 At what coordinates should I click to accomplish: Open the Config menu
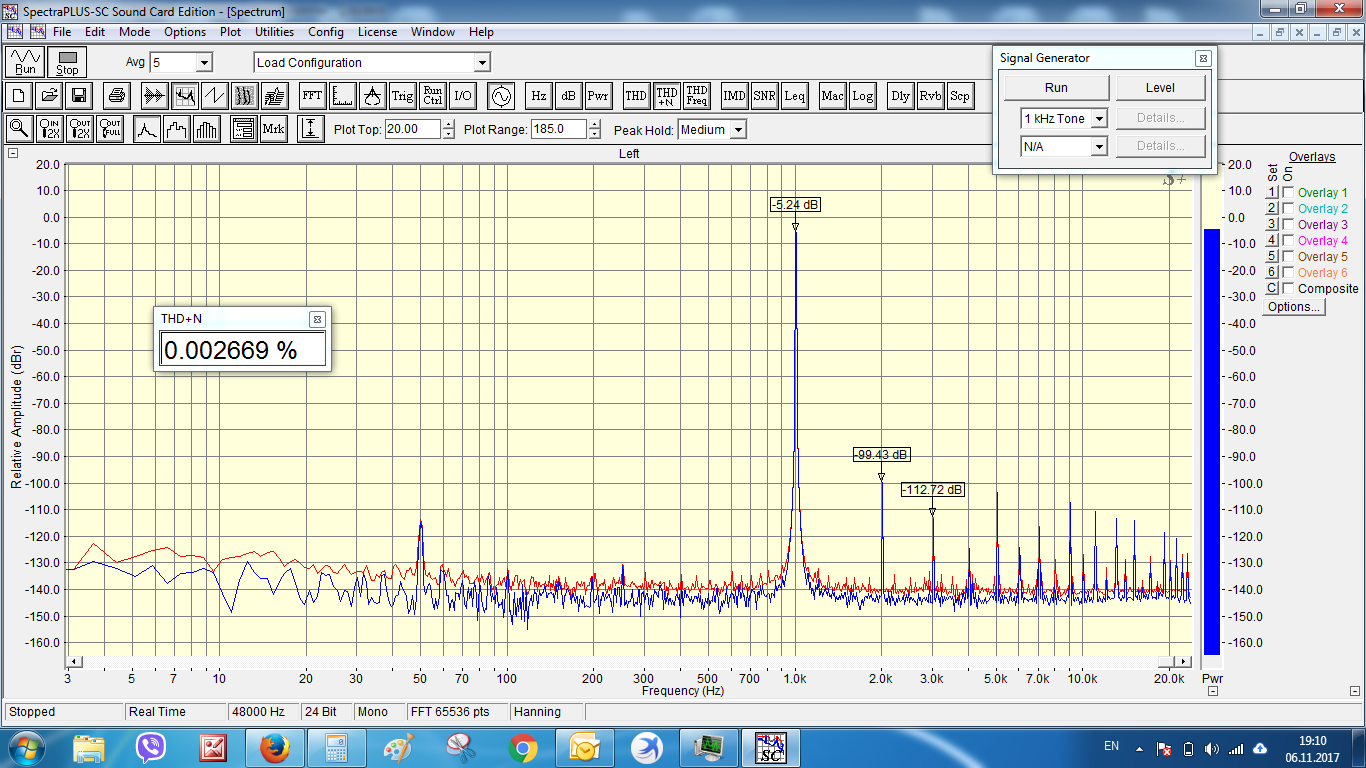pyautogui.click(x=325, y=32)
